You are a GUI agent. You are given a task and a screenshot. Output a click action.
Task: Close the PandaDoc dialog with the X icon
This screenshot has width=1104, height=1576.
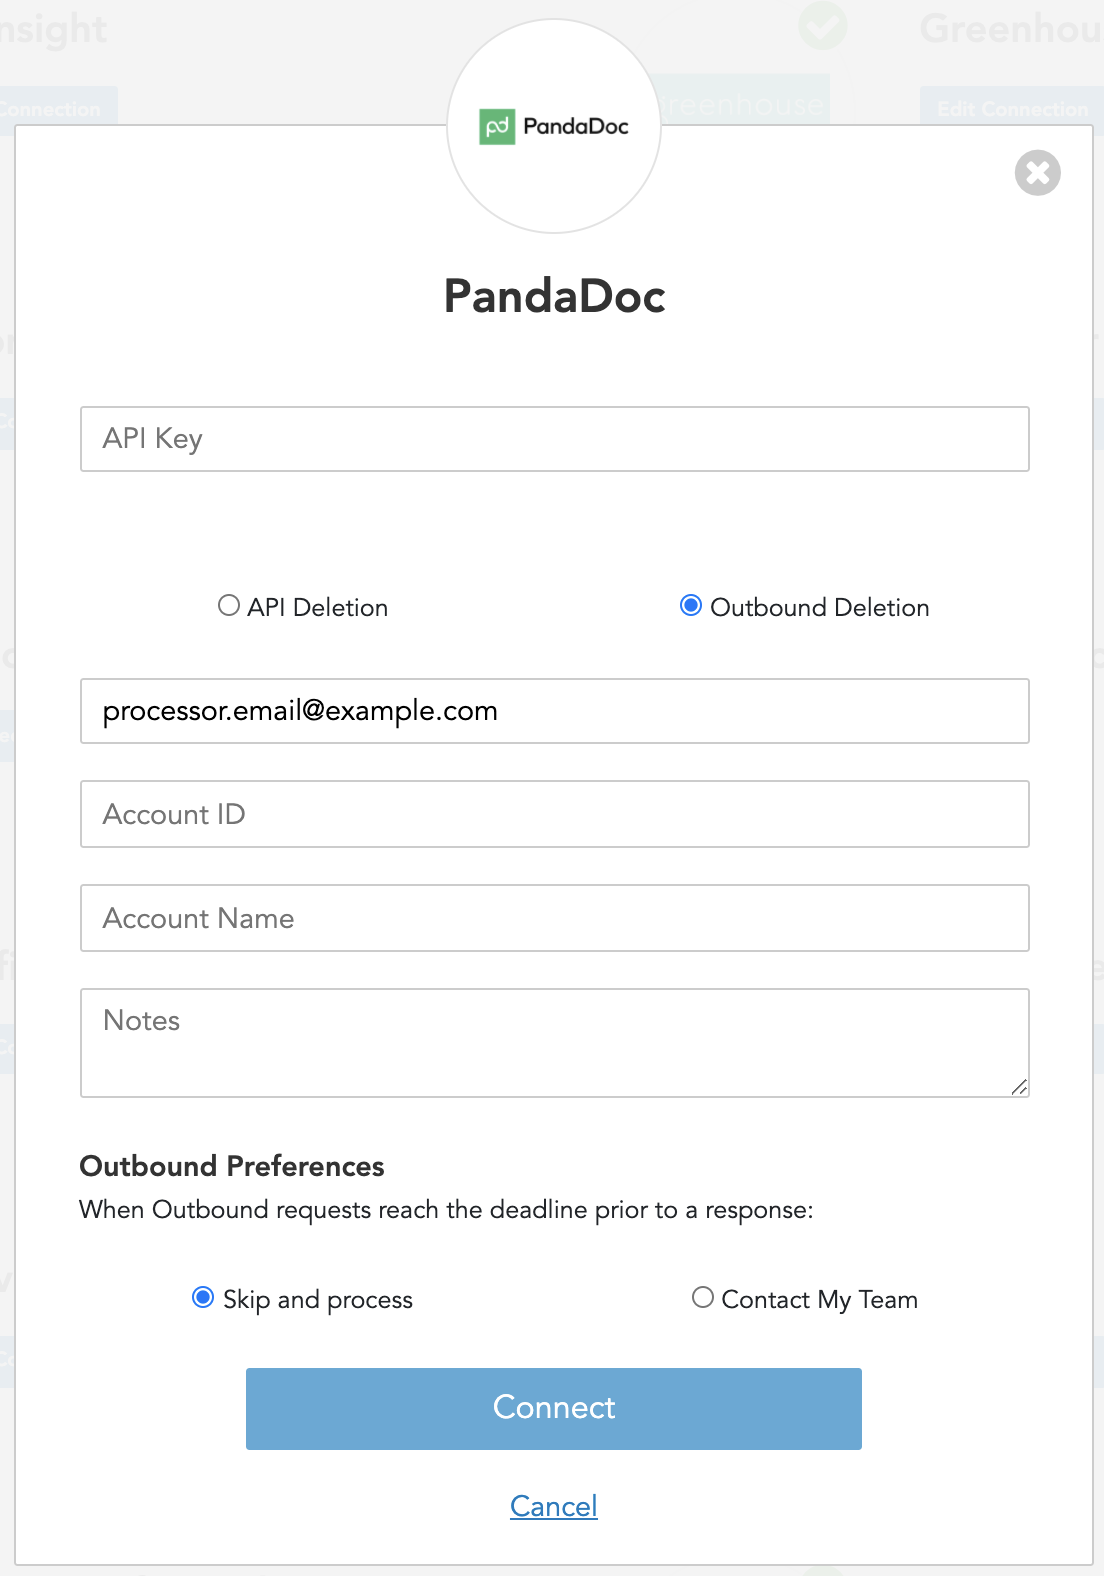1037,173
